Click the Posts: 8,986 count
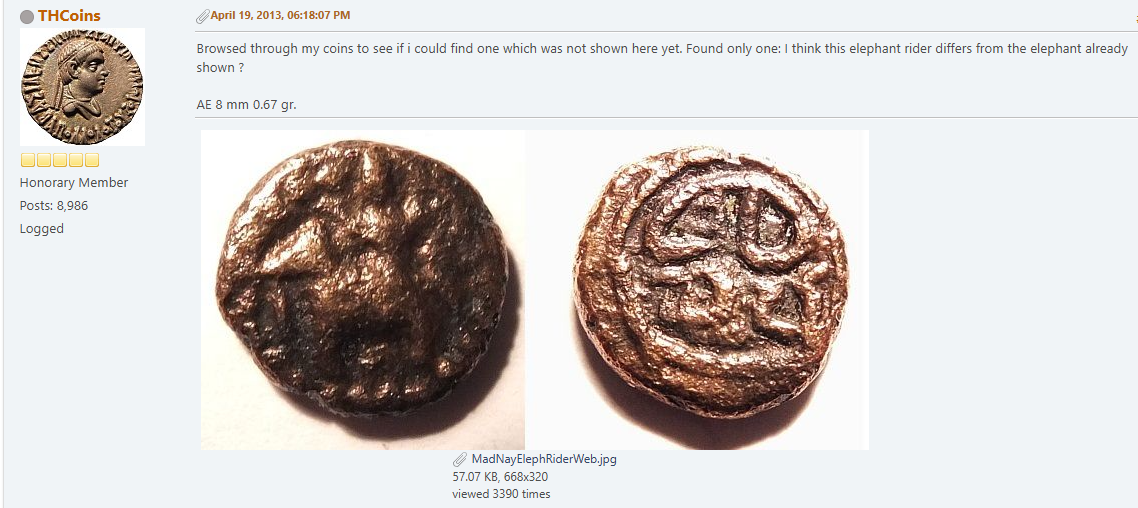 click(54, 206)
